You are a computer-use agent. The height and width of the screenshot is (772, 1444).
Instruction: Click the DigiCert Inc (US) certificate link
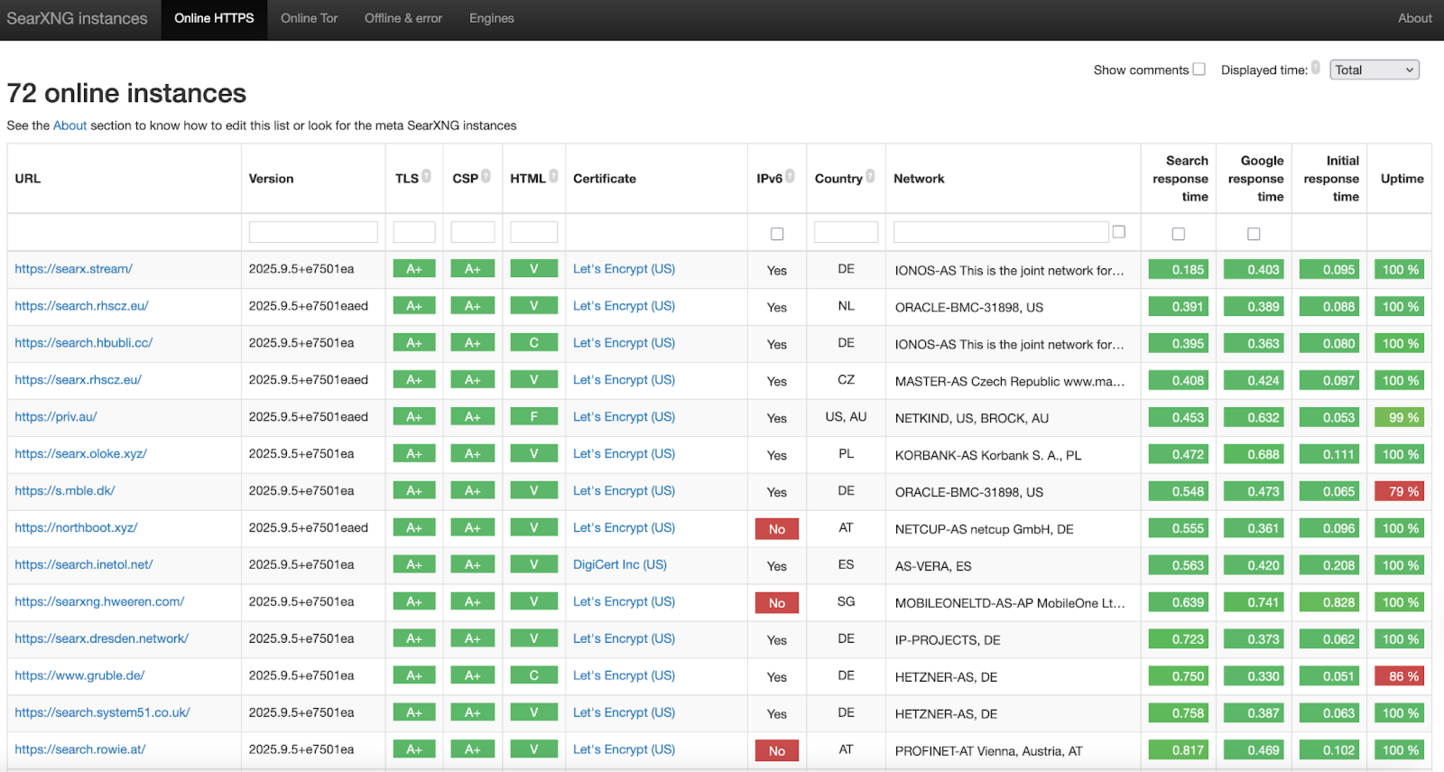[x=620, y=565]
